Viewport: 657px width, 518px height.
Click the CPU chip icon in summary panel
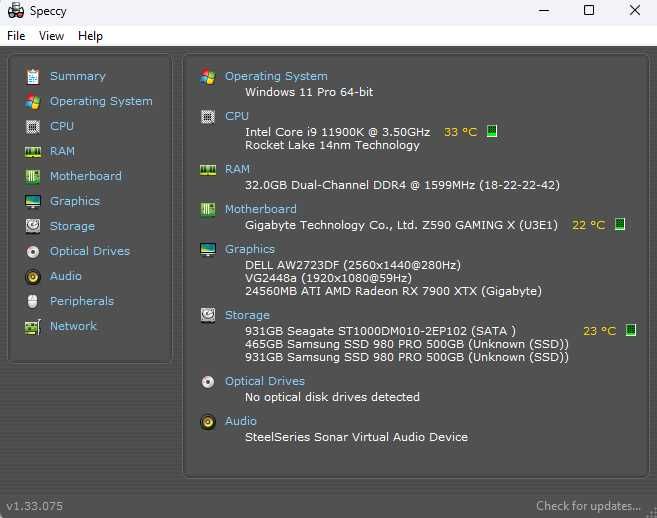tap(208, 117)
